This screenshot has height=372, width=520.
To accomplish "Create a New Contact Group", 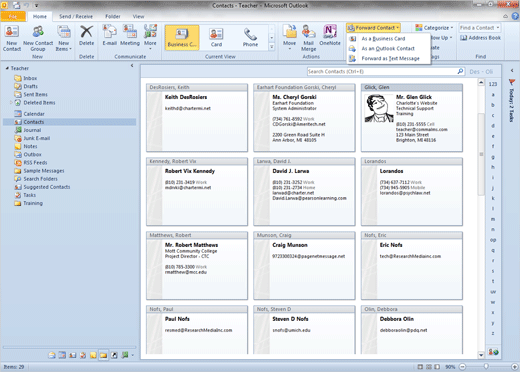I will (x=38, y=38).
